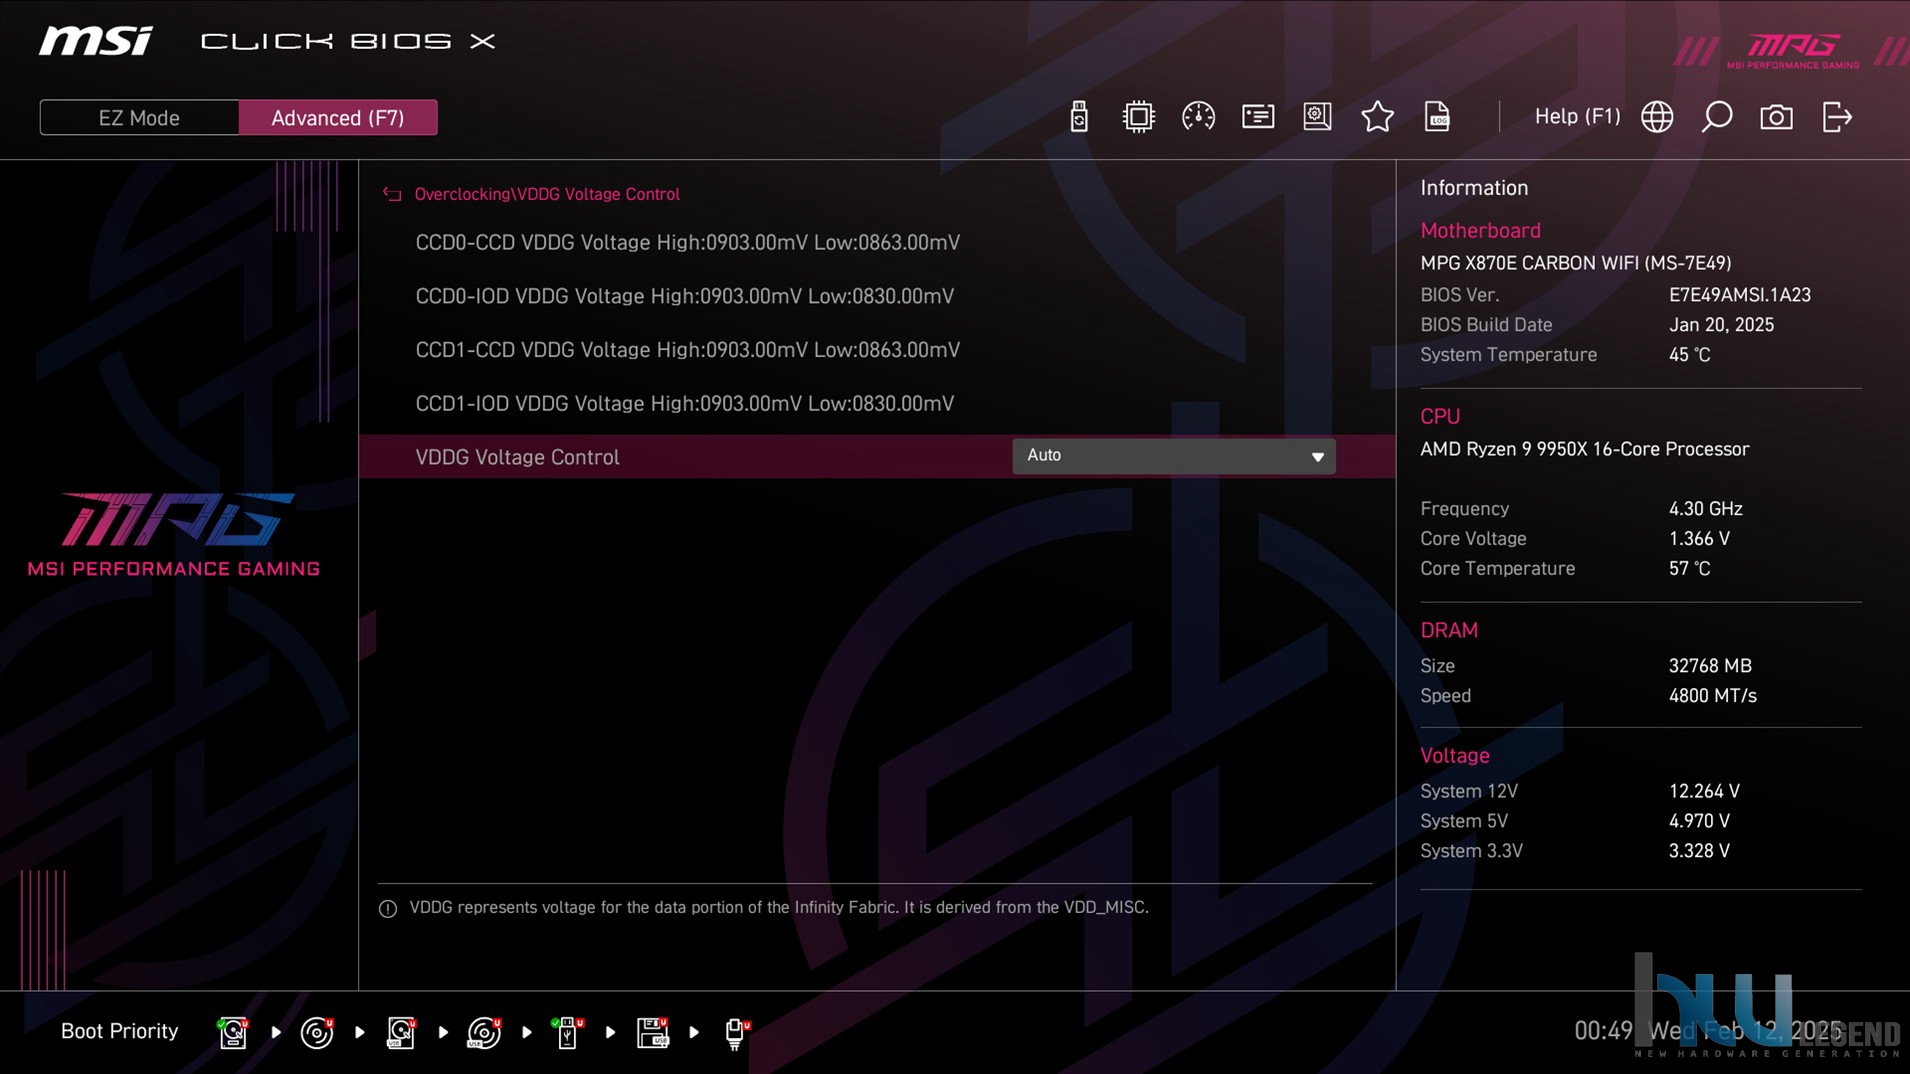Click the Overclocking\VDDG Voltage Control breadcrumb
The image size is (1910, 1074).
pyautogui.click(x=547, y=194)
